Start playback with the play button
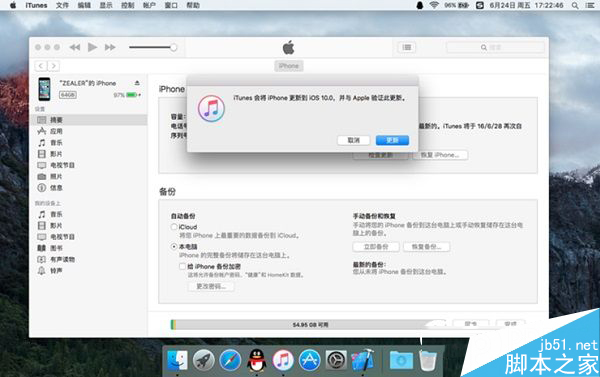Screen dimensions: 600x377 coord(92,47)
